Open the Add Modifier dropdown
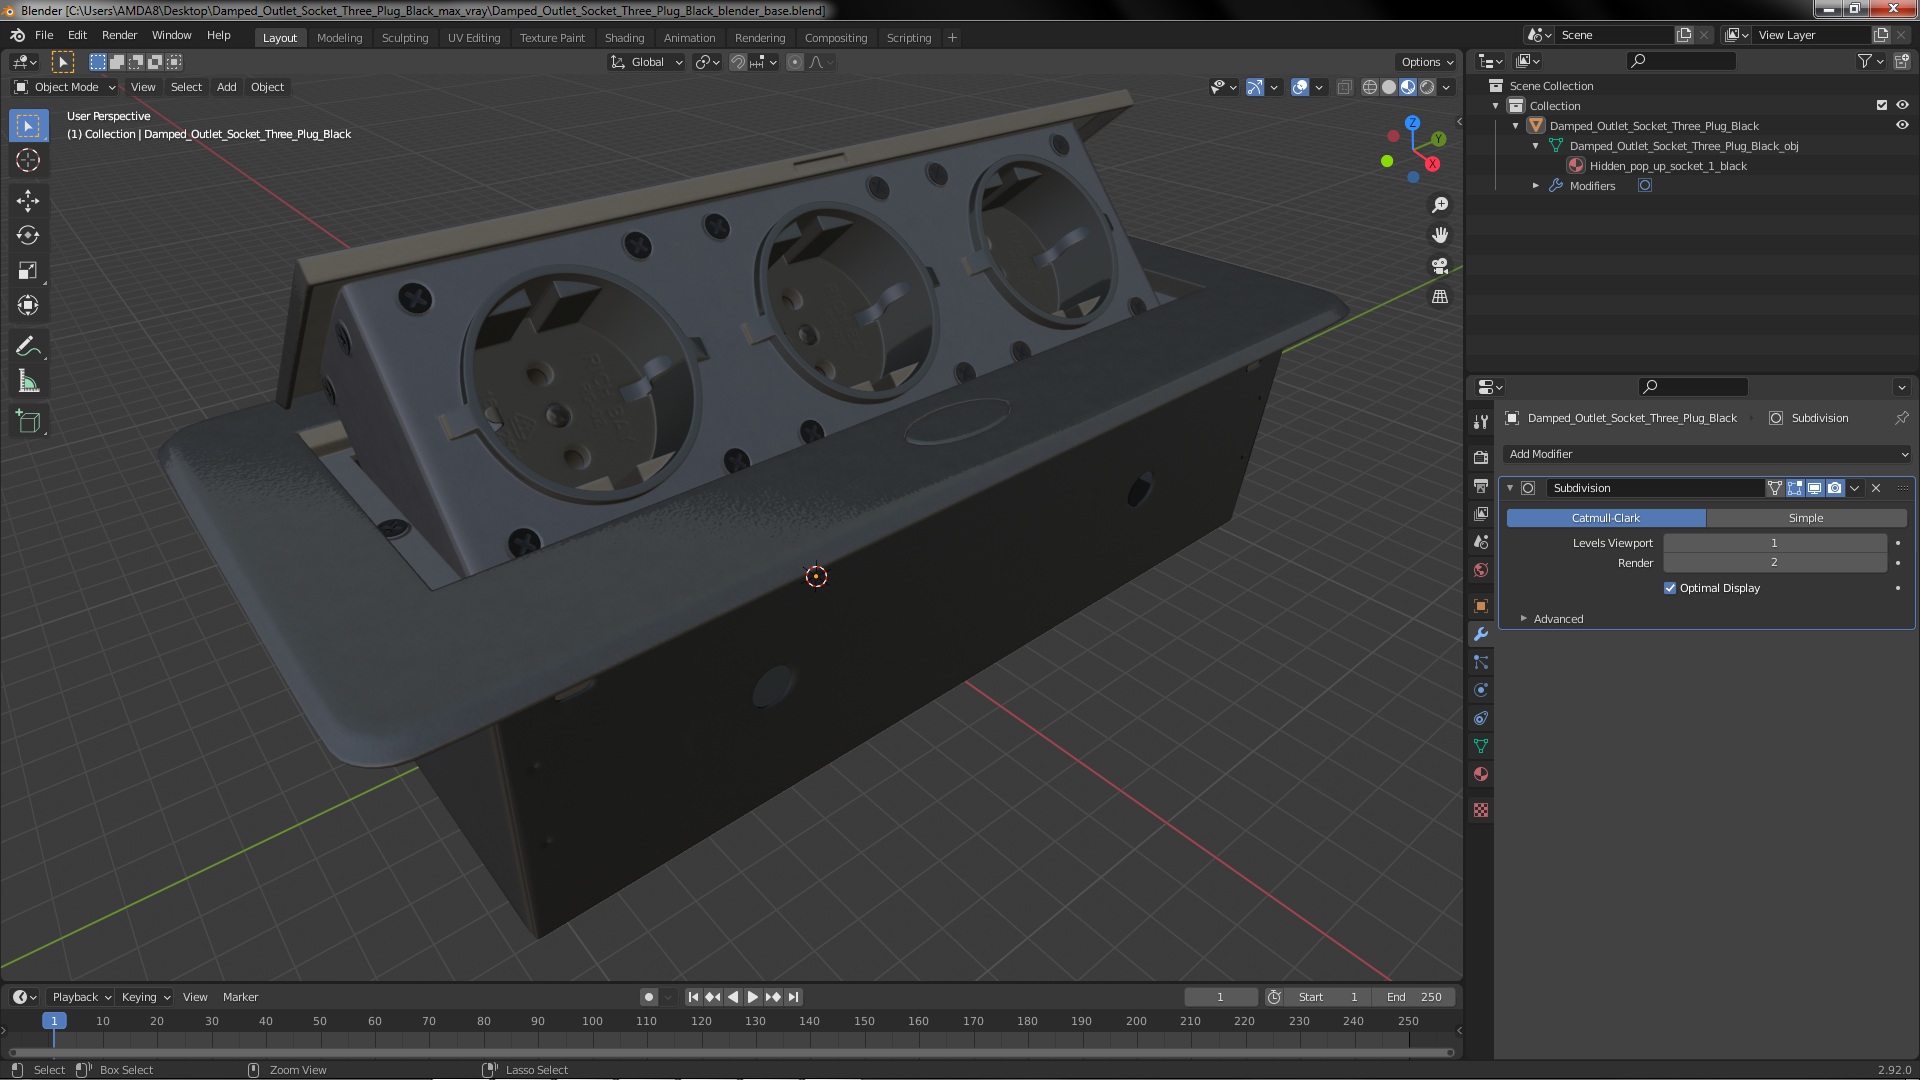 [x=1707, y=454]
